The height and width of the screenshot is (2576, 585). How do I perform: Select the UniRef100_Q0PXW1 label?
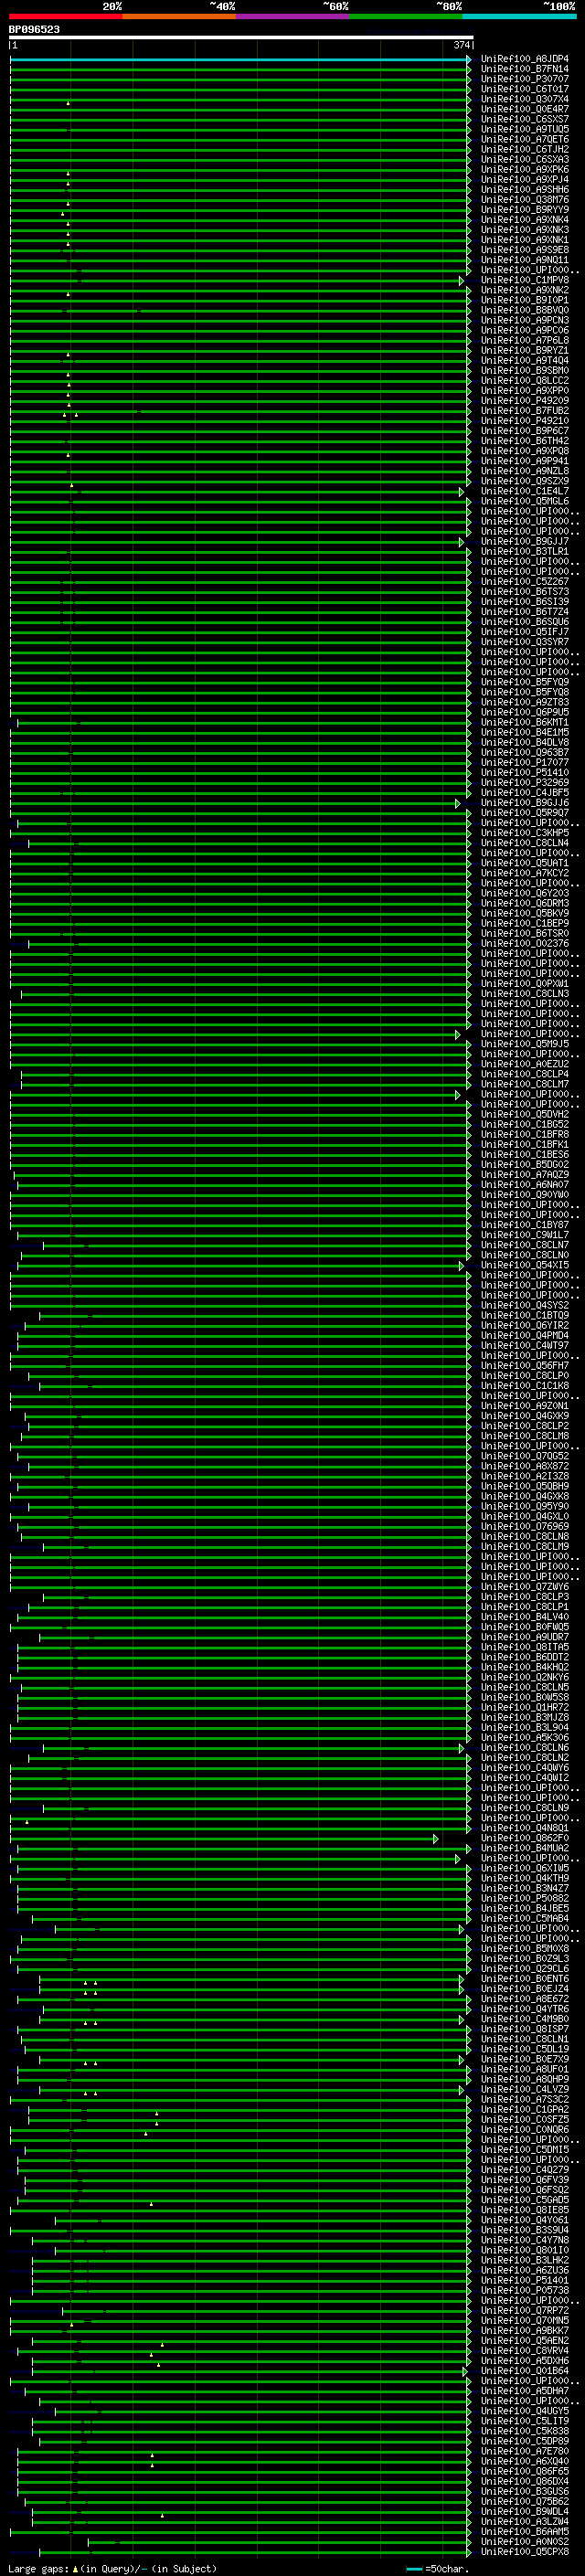[x=525, y=984]
